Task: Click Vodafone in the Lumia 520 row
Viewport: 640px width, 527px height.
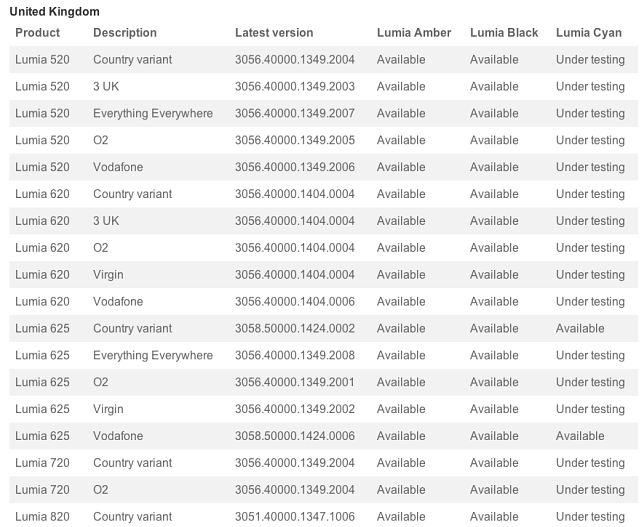Action: 118,167
